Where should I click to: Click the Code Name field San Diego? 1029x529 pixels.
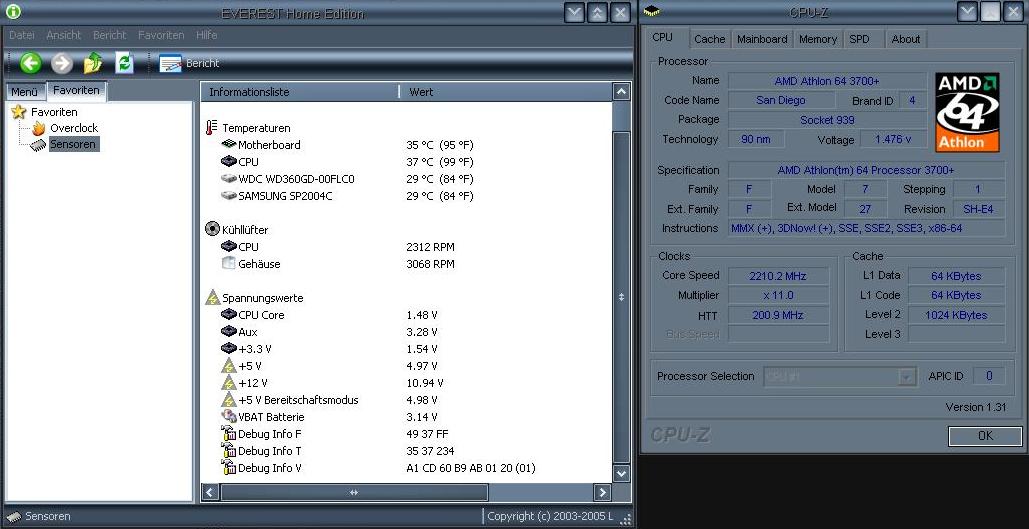point(781,100)
